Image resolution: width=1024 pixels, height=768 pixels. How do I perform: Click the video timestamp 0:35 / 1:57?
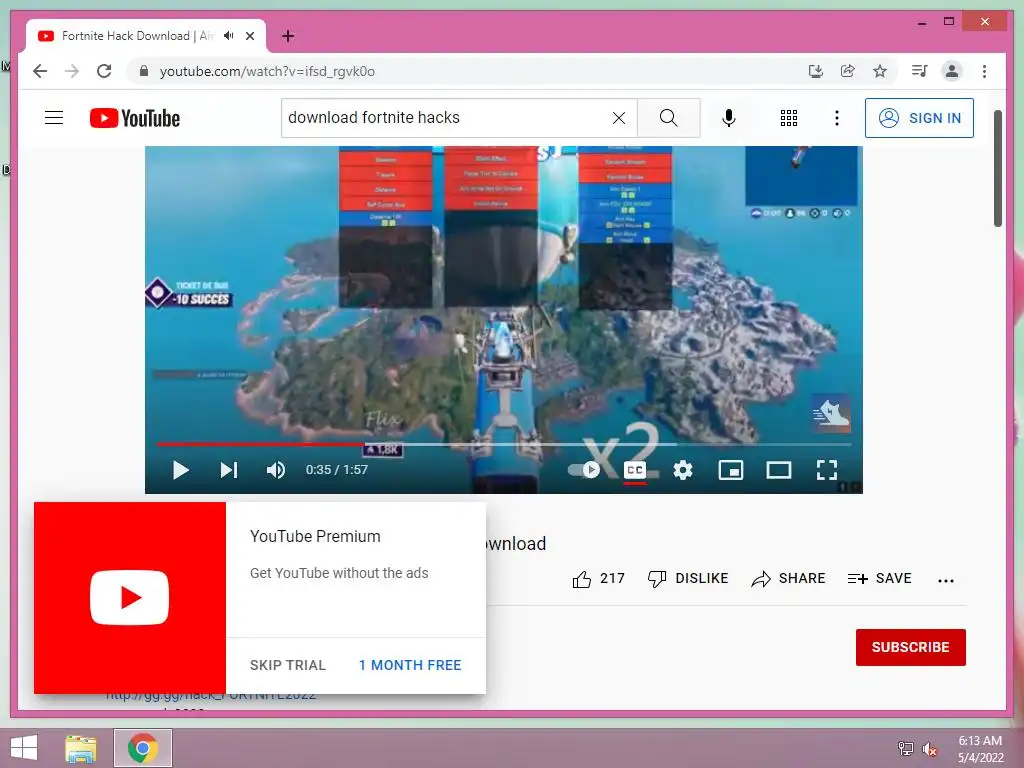point(337,470)
